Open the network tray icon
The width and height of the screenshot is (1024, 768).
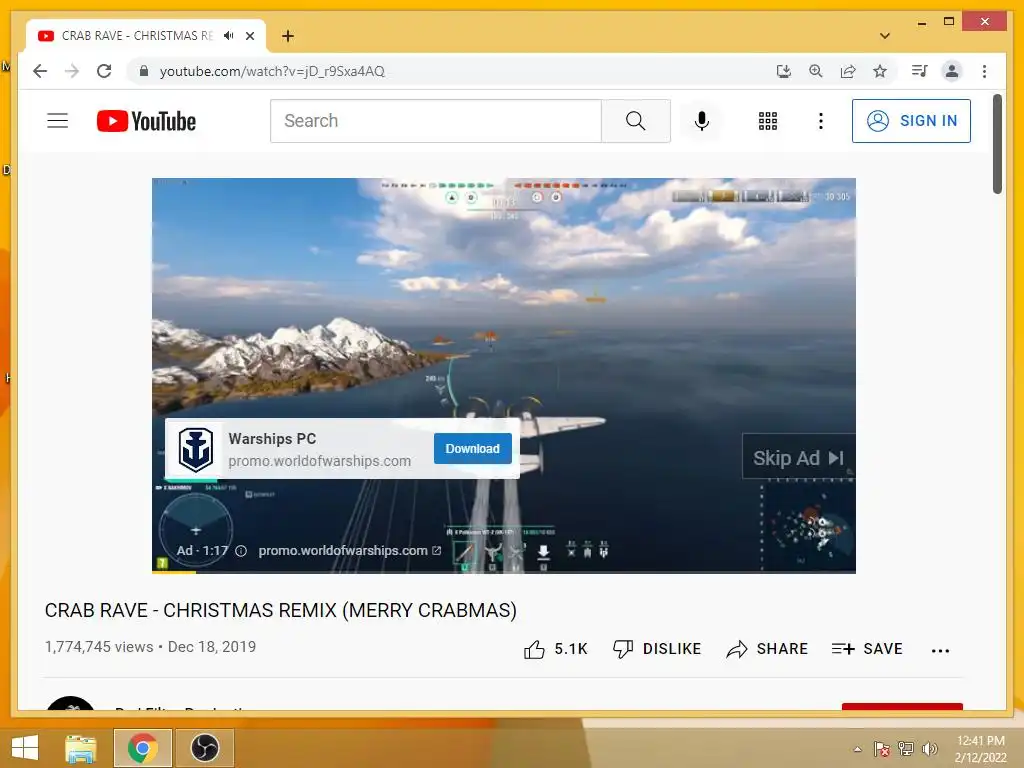(x=905, y=749)
